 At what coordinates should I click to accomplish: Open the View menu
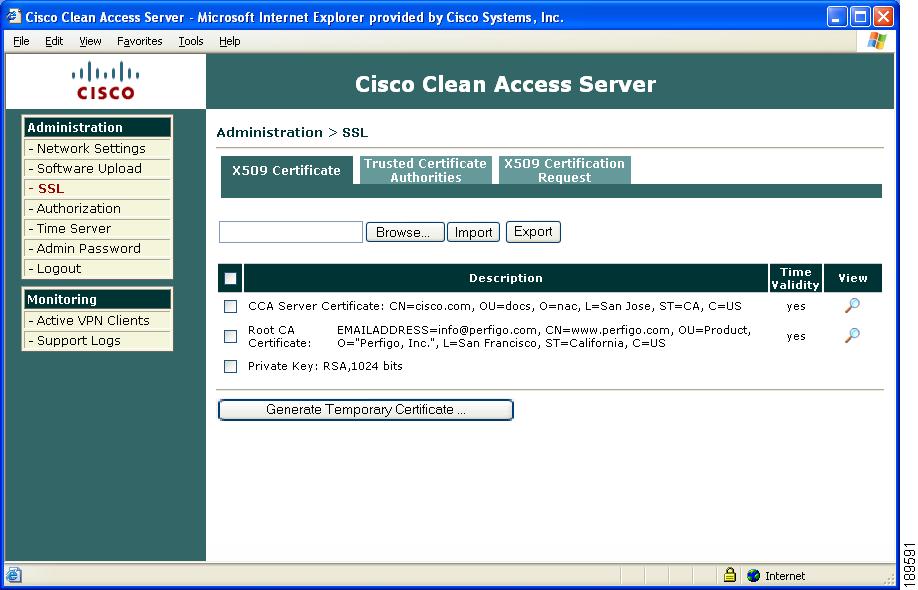click(90, 41)
